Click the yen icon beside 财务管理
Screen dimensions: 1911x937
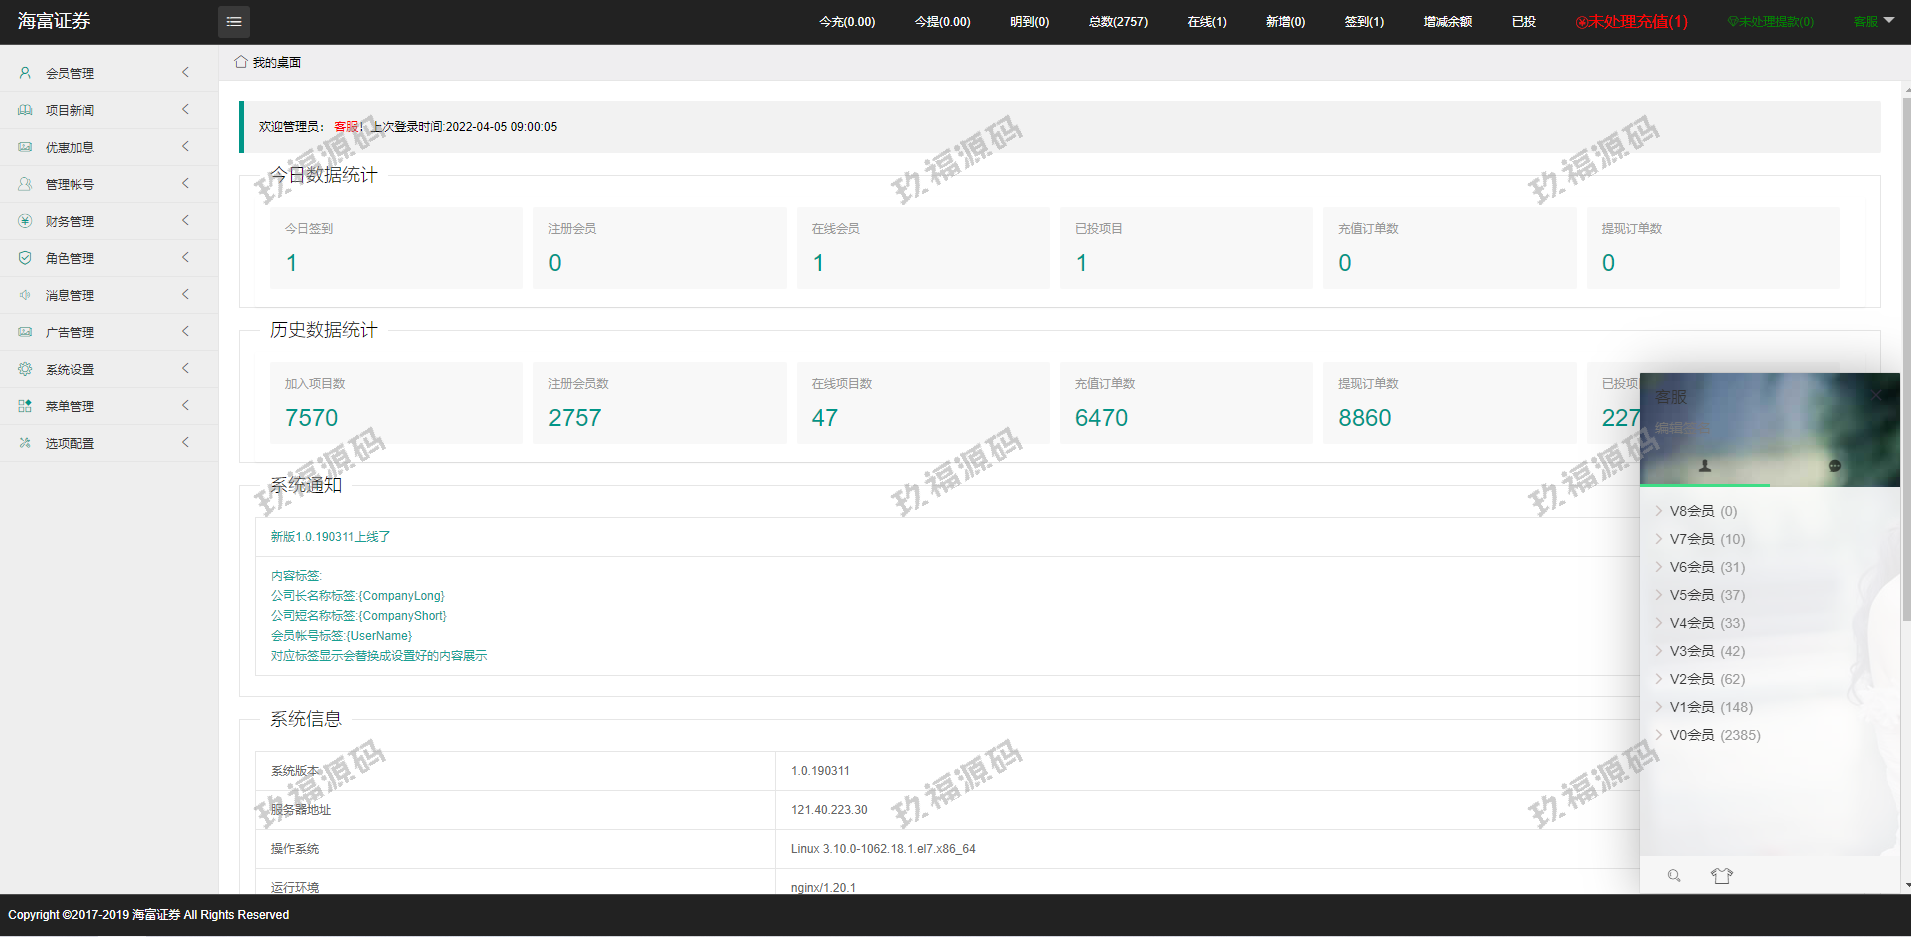point(25,221)
